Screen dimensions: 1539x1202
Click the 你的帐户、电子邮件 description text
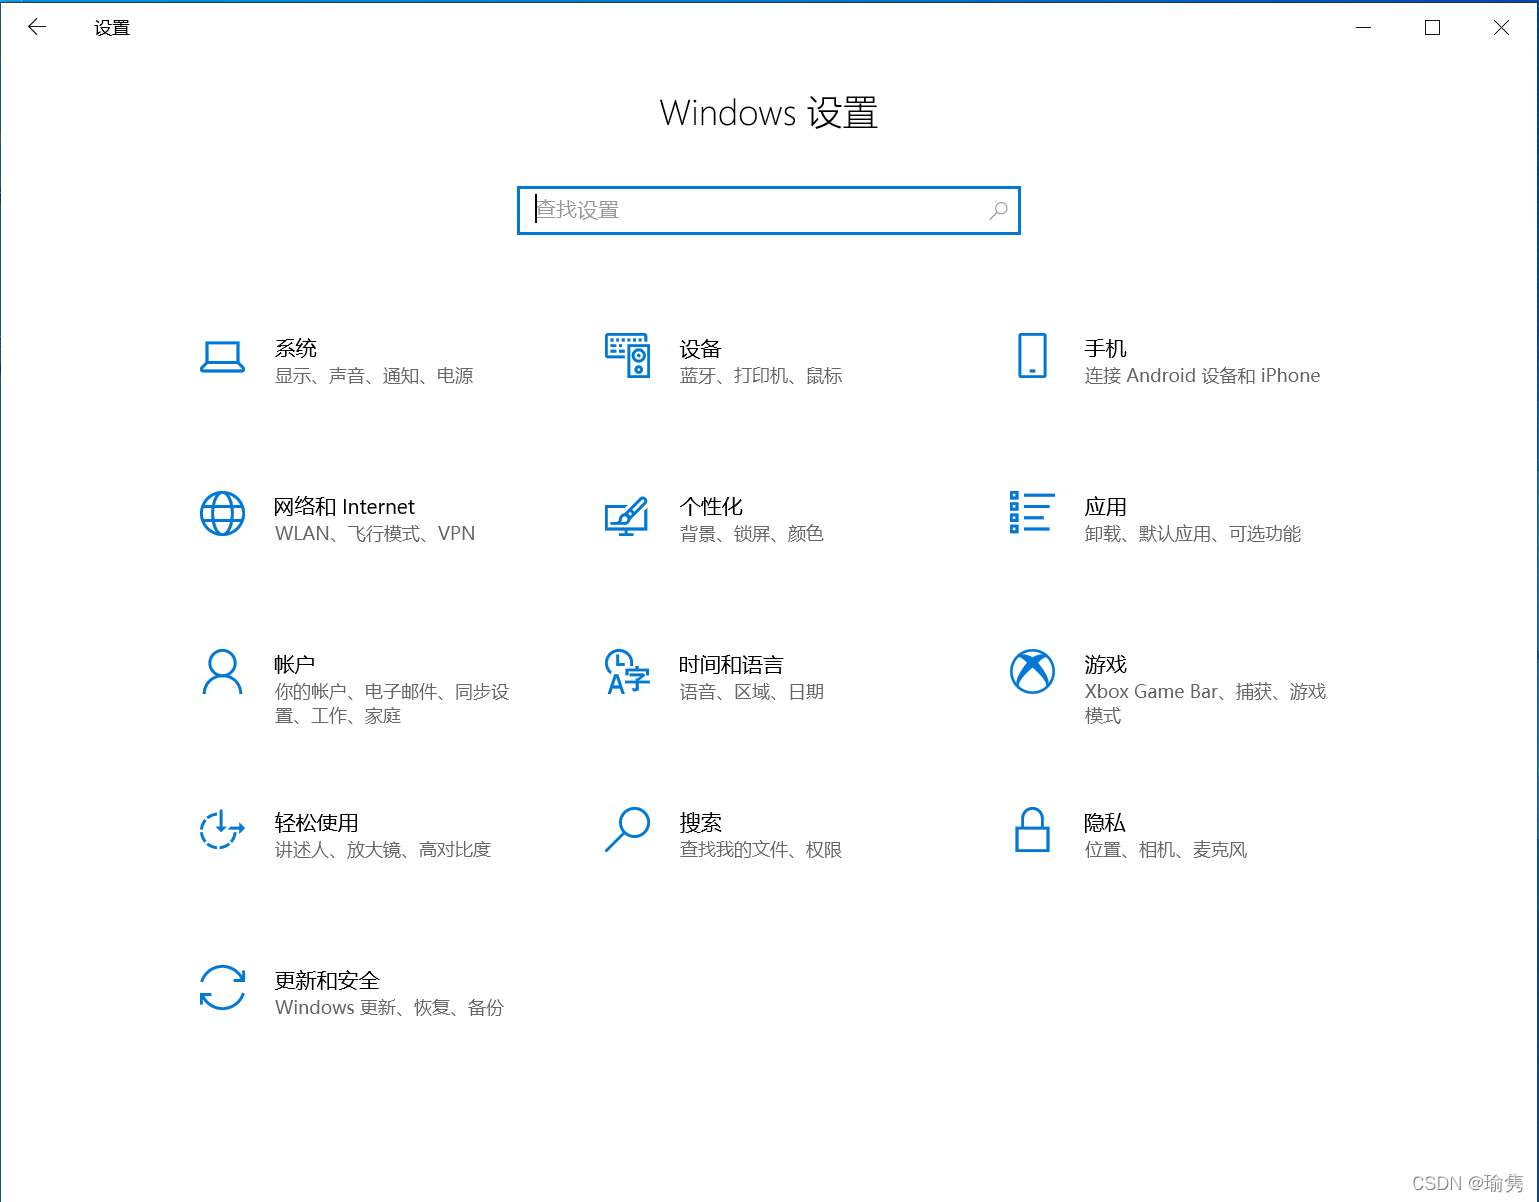click(392, 704)
